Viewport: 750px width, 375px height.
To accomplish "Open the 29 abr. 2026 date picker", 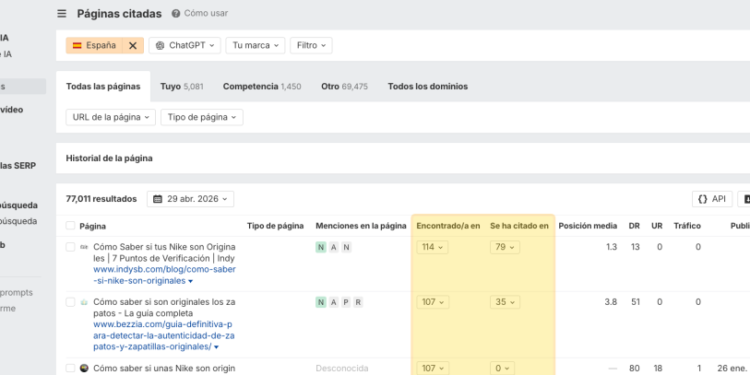I will coord(190,199).
